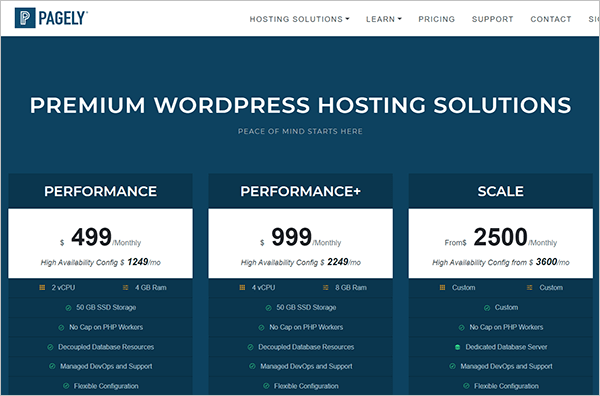Click the 8 GB Ram text in Performance+
600x396 pixels.
pyautogui.click(x=351, y=287)
